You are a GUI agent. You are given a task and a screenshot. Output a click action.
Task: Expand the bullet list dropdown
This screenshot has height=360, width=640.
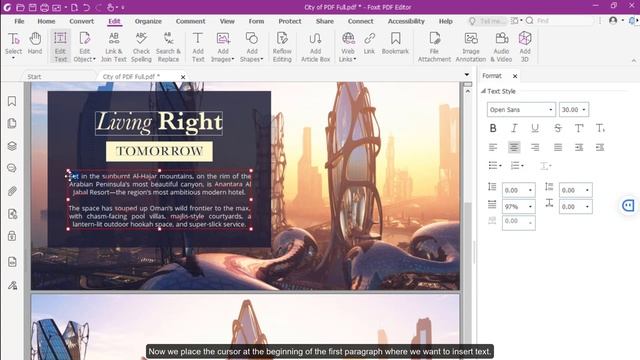point(500,166)
